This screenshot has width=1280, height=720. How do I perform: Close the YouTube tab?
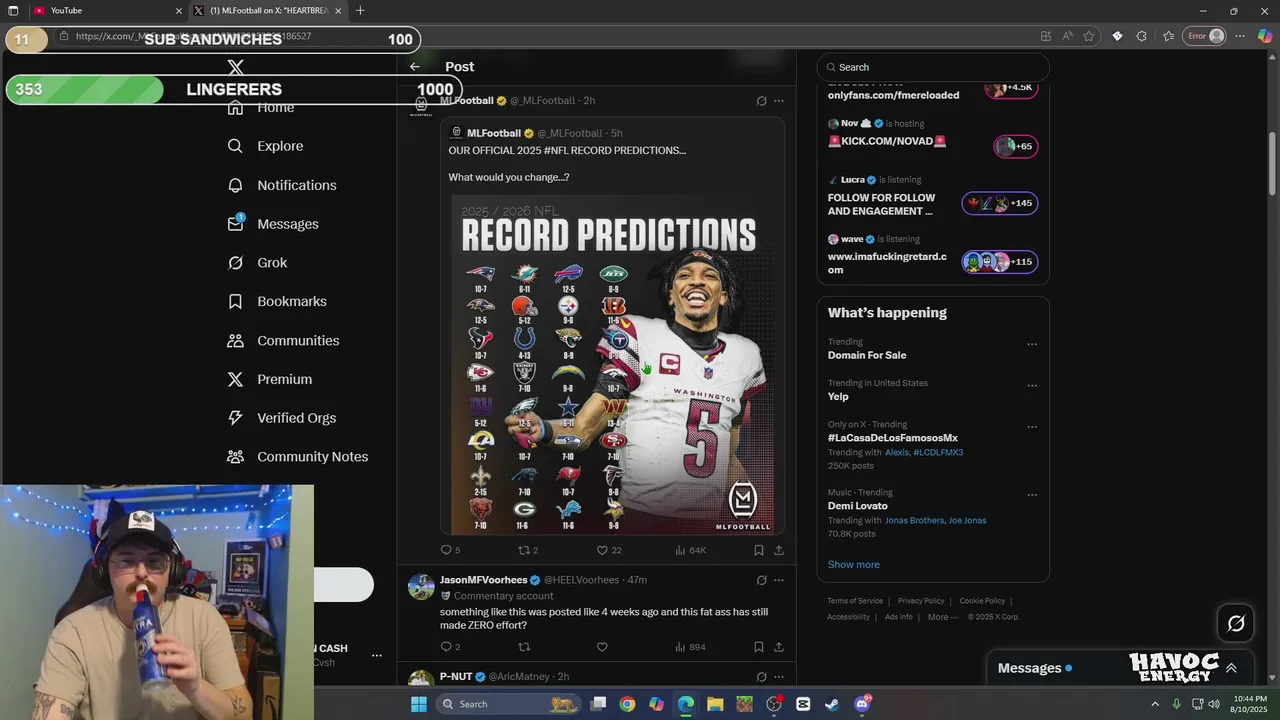point(179,11)
